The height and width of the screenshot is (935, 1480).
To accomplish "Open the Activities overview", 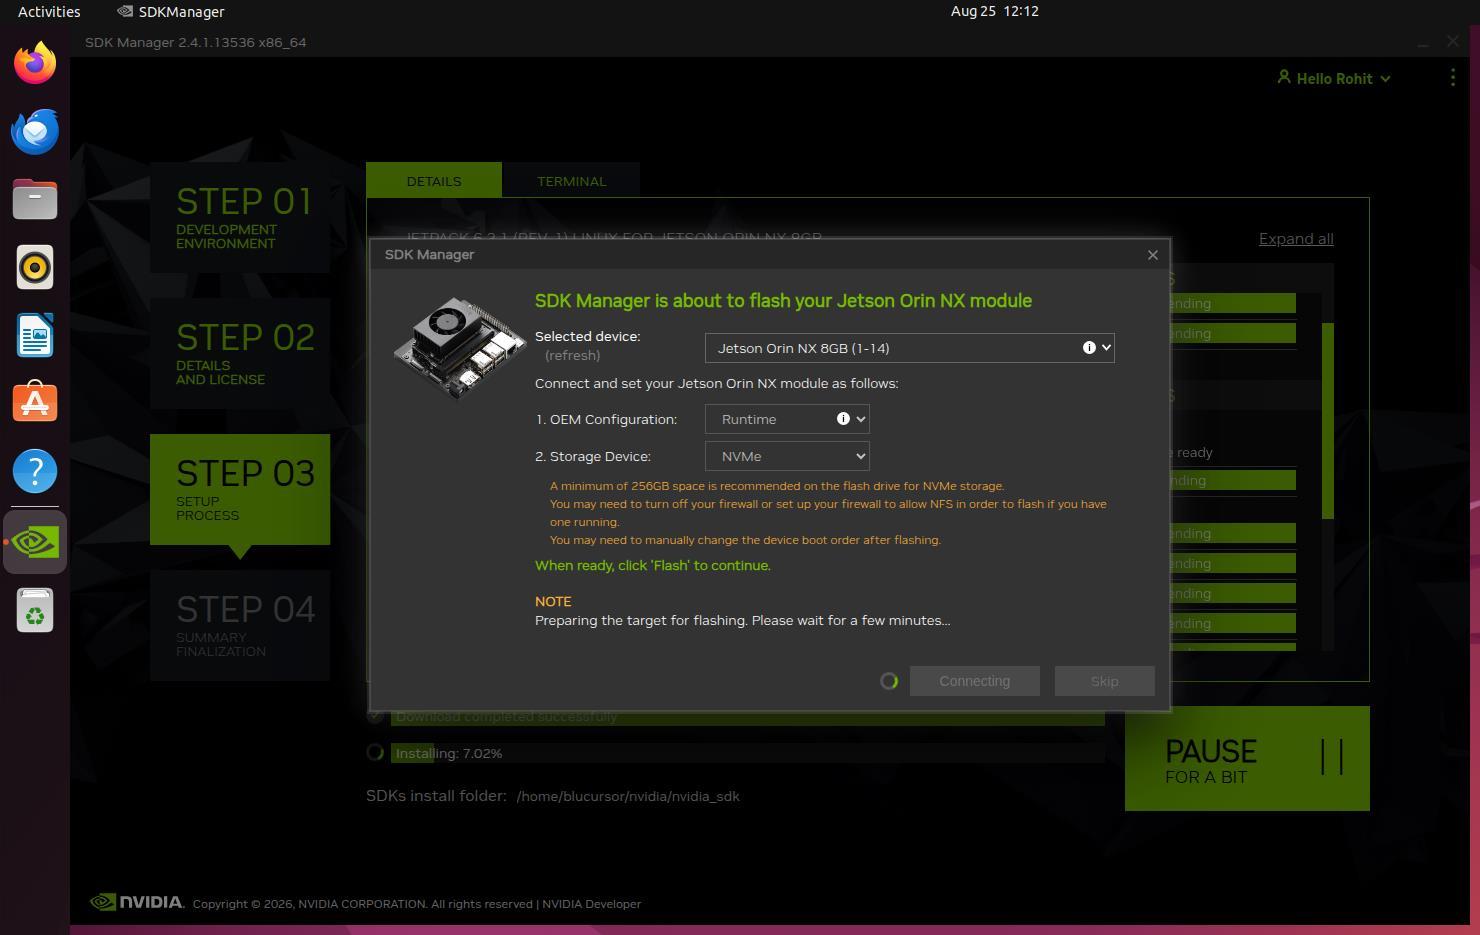I will coord(49,11).
